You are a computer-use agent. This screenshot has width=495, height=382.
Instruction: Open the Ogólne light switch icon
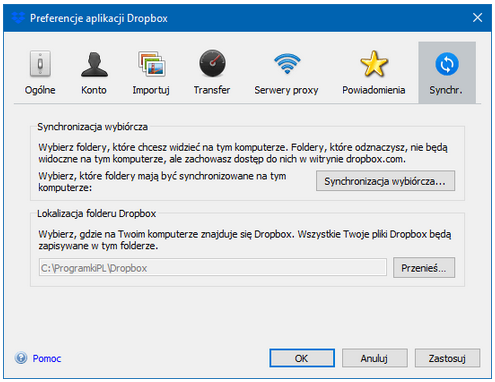[x=40, y=64]
